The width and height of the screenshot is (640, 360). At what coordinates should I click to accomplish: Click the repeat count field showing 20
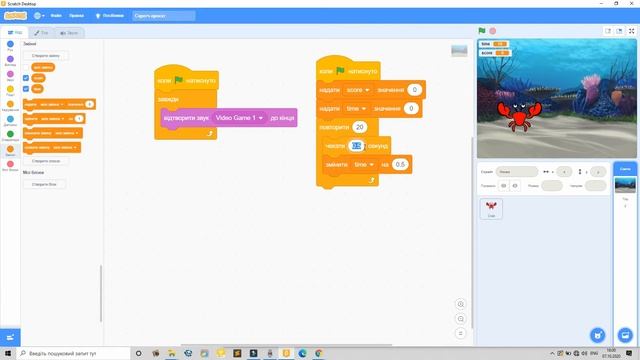pyautogui.click(x=360, y=127)
